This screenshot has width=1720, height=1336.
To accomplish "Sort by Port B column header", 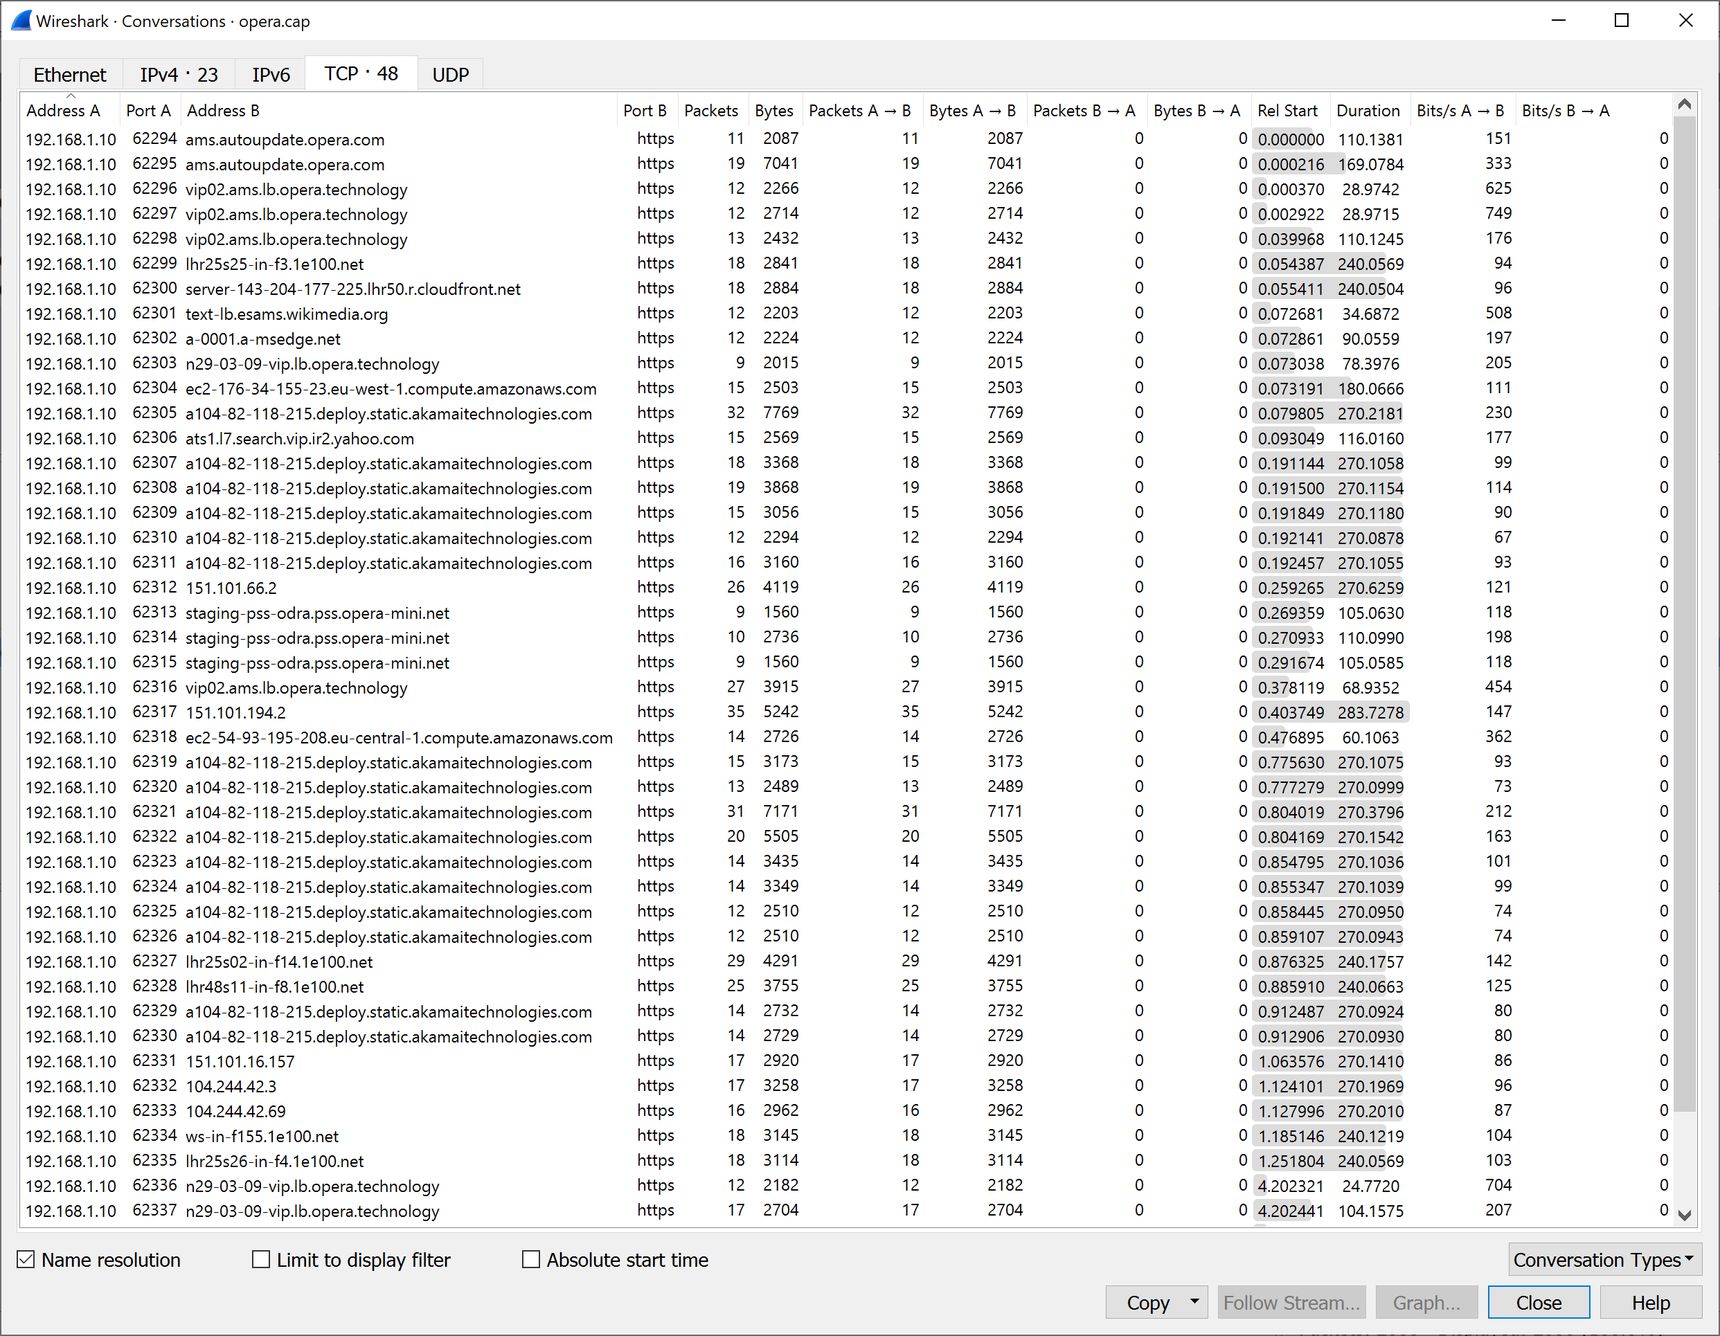I will pos(645,110).
